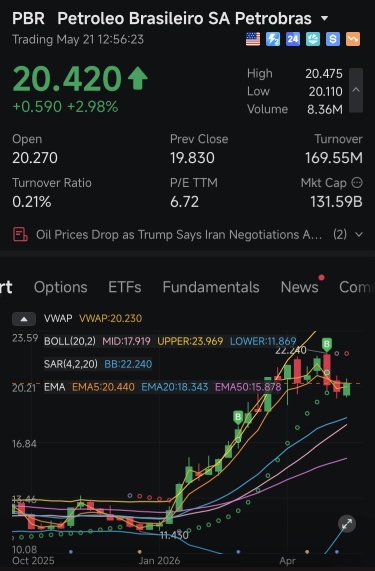Expand the news headlines (2) chevron
The height and width of the screenshot is (571, 375).
point(359,235)
